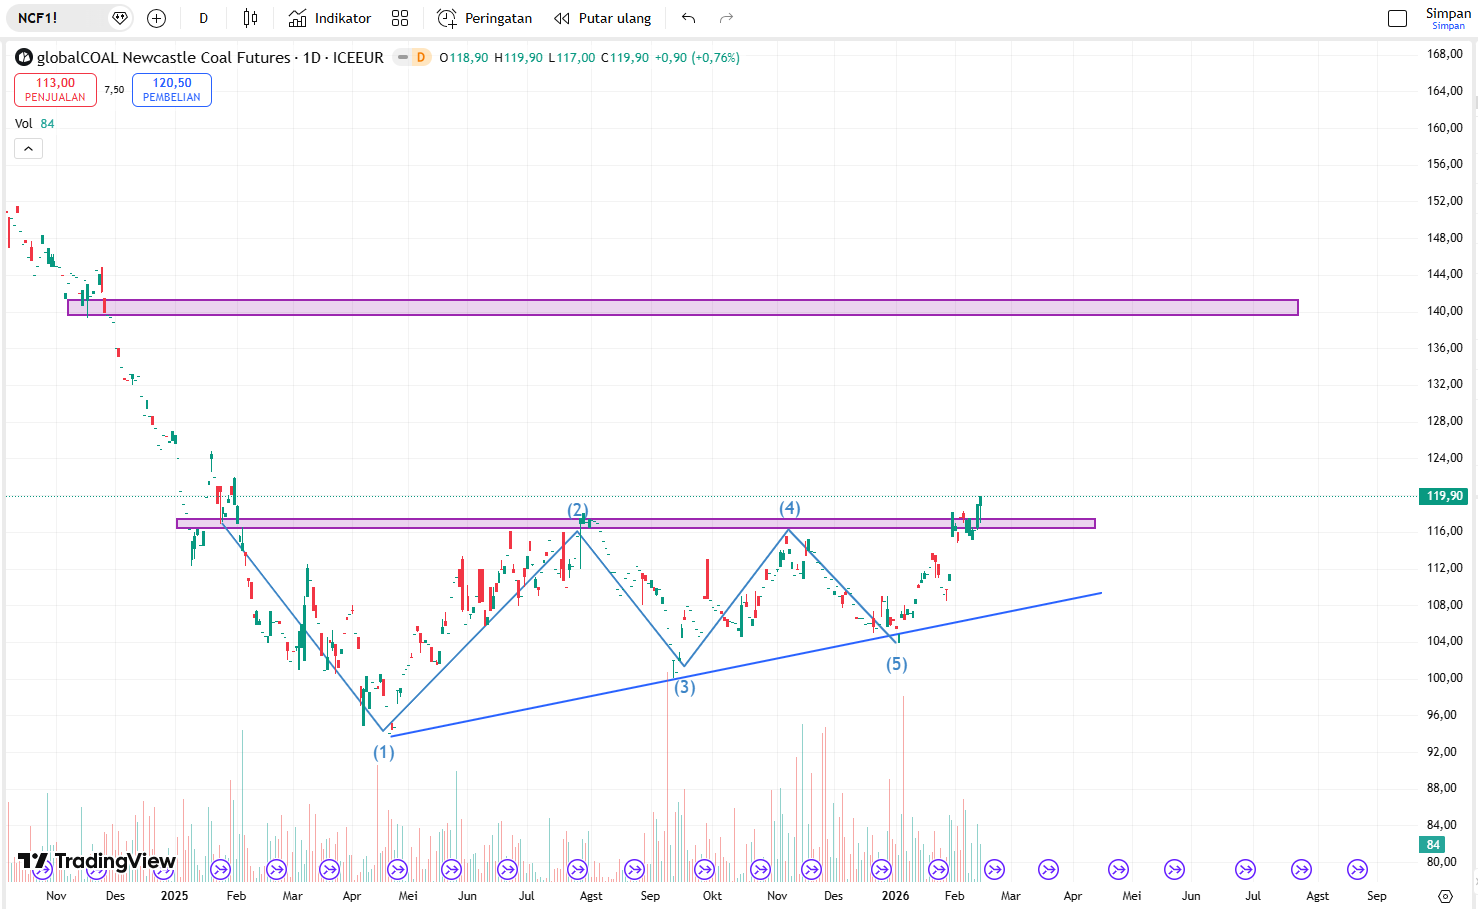The image size is (1478, 909).
Task: Save the chart with Simpan
Action: tap(1448, 18)
